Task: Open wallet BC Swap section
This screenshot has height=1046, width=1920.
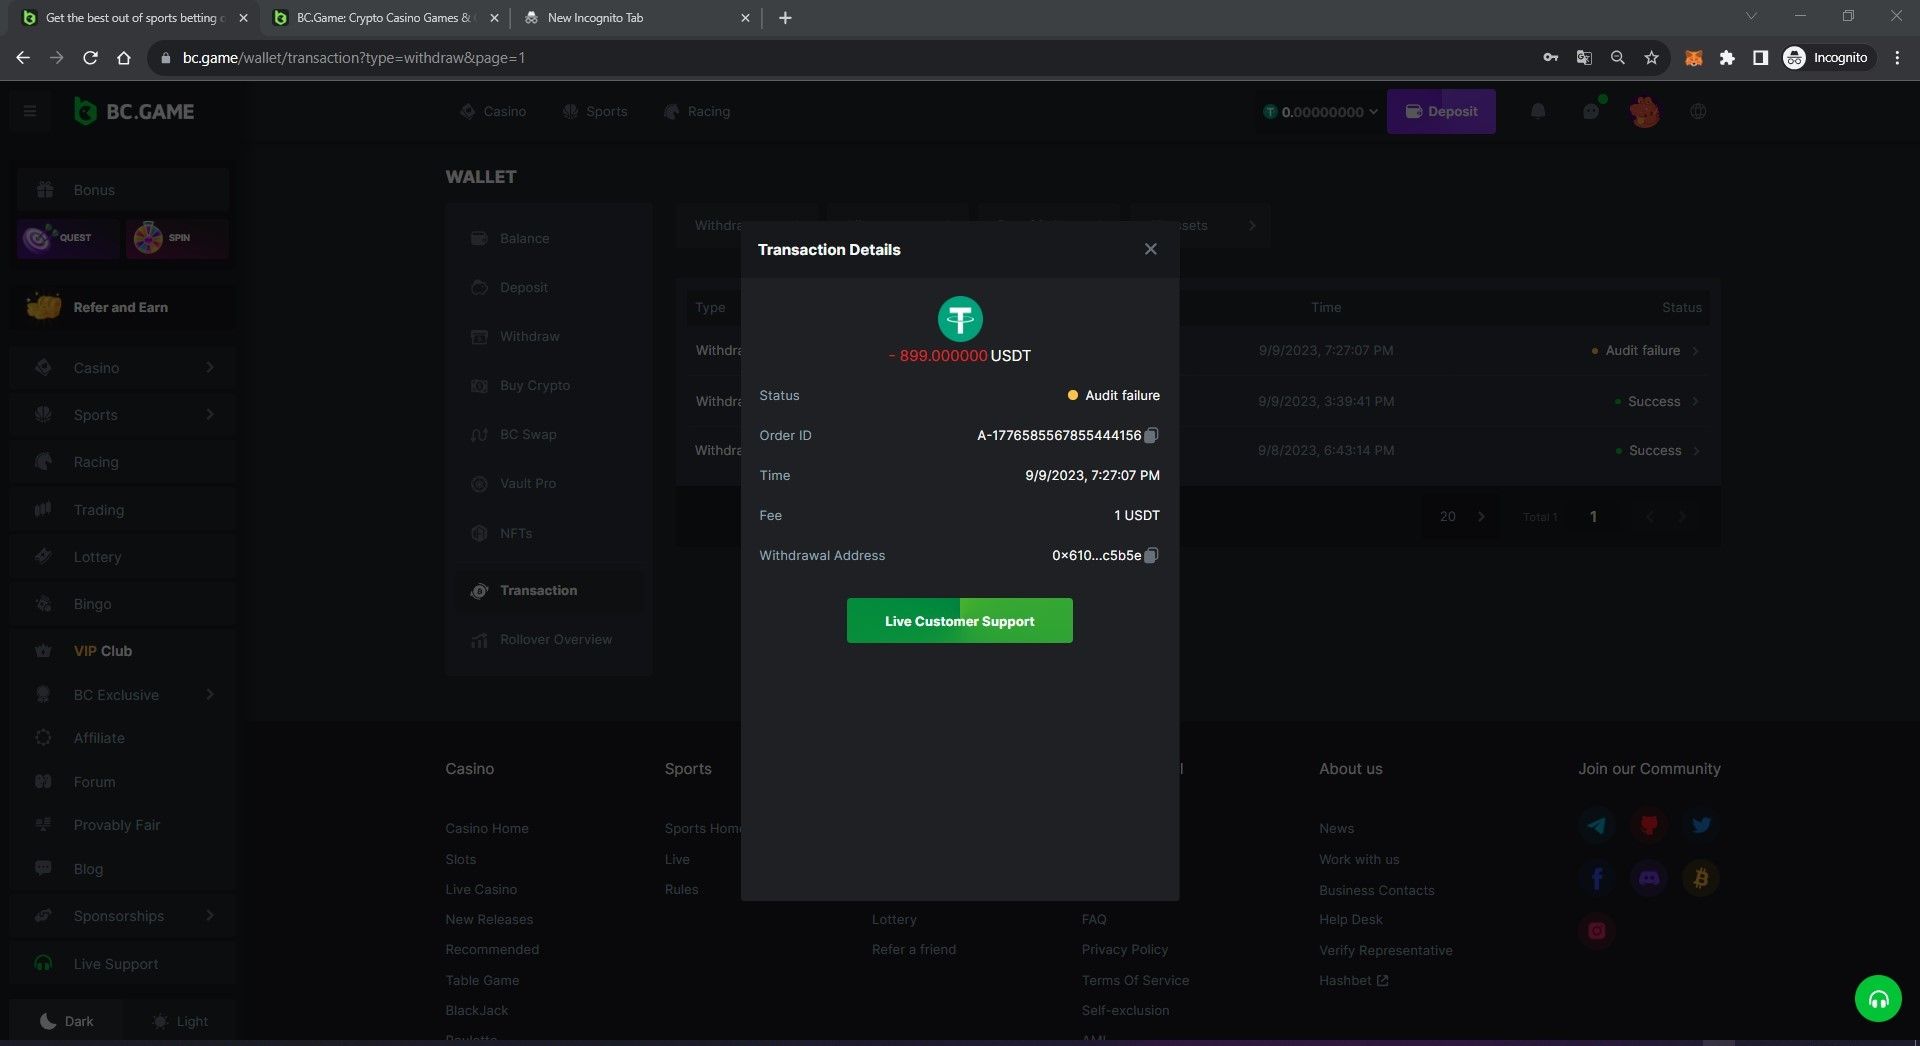Action: point(549,434)
